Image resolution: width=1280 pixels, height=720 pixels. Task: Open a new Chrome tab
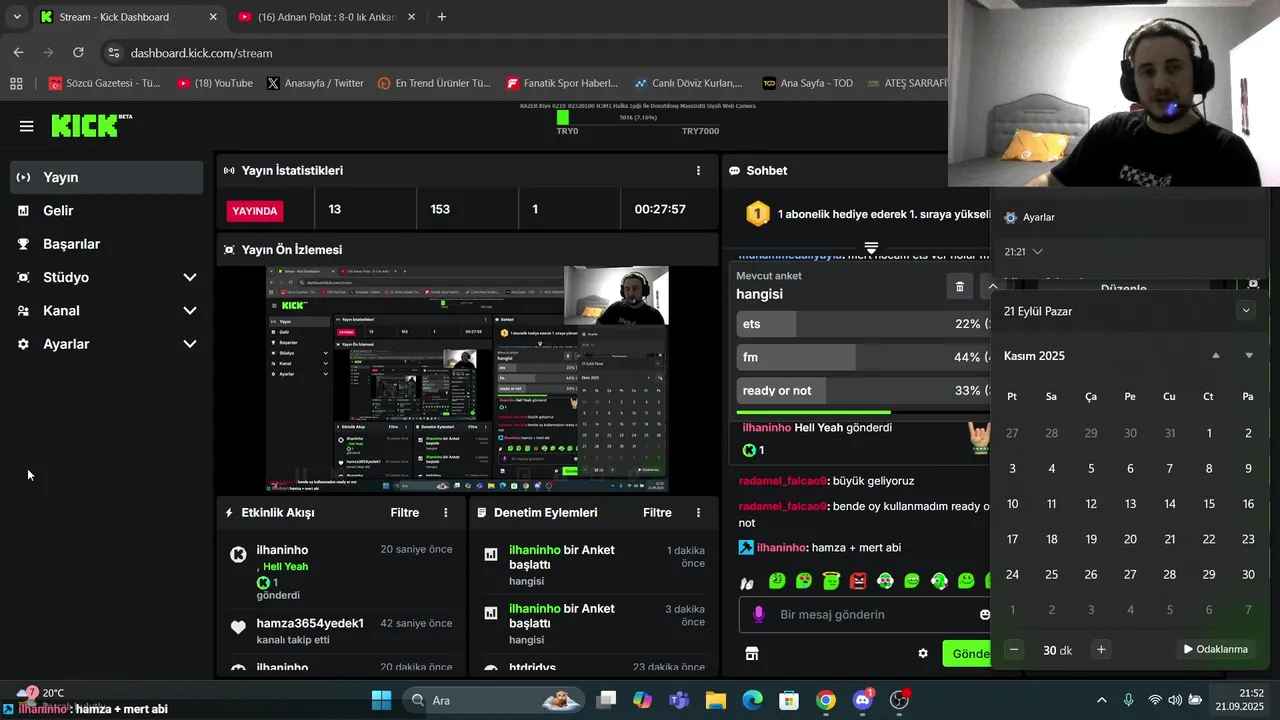click(x=442, y=17)
